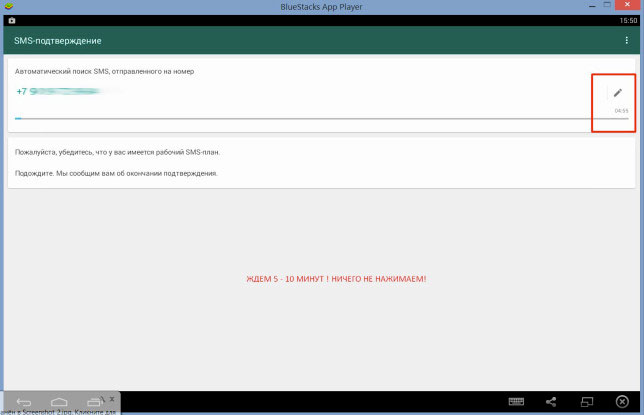
Task: Click the 04:55 countdown timer
Action: click(x=621, y=111)
